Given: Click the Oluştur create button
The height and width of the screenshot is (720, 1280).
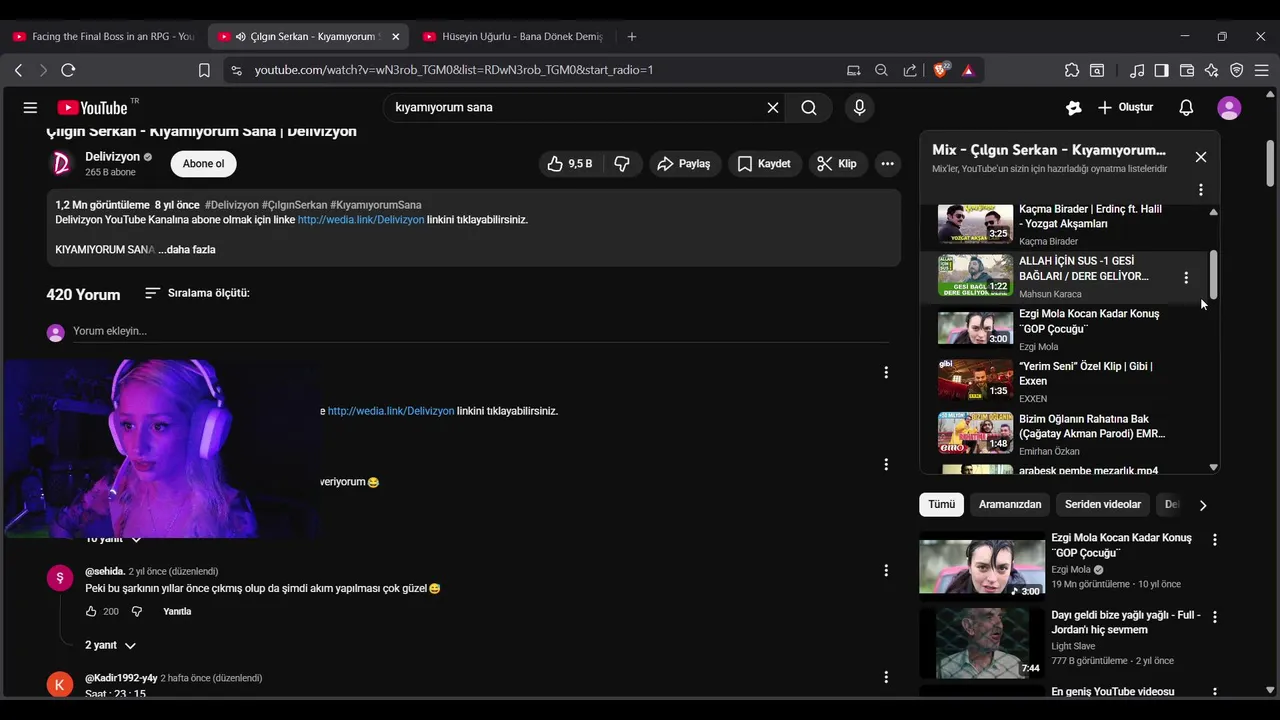Looking at the screenshot, I should (1126, 108).
